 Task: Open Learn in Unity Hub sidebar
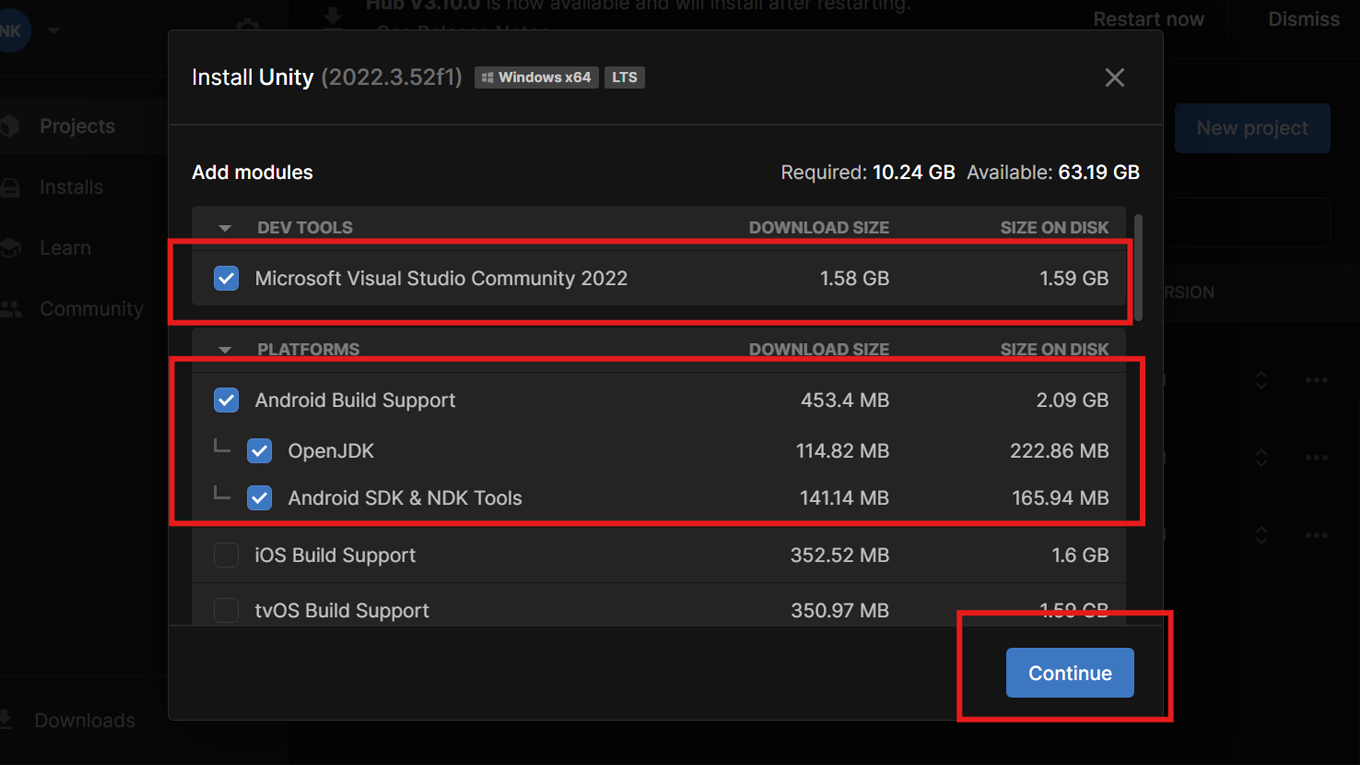65,248
